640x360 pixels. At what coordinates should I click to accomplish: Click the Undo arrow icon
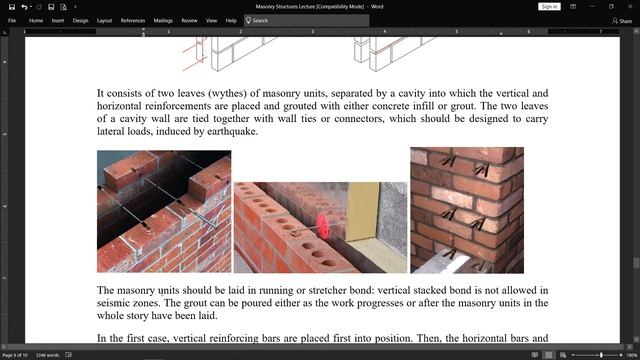pos(24,7)
